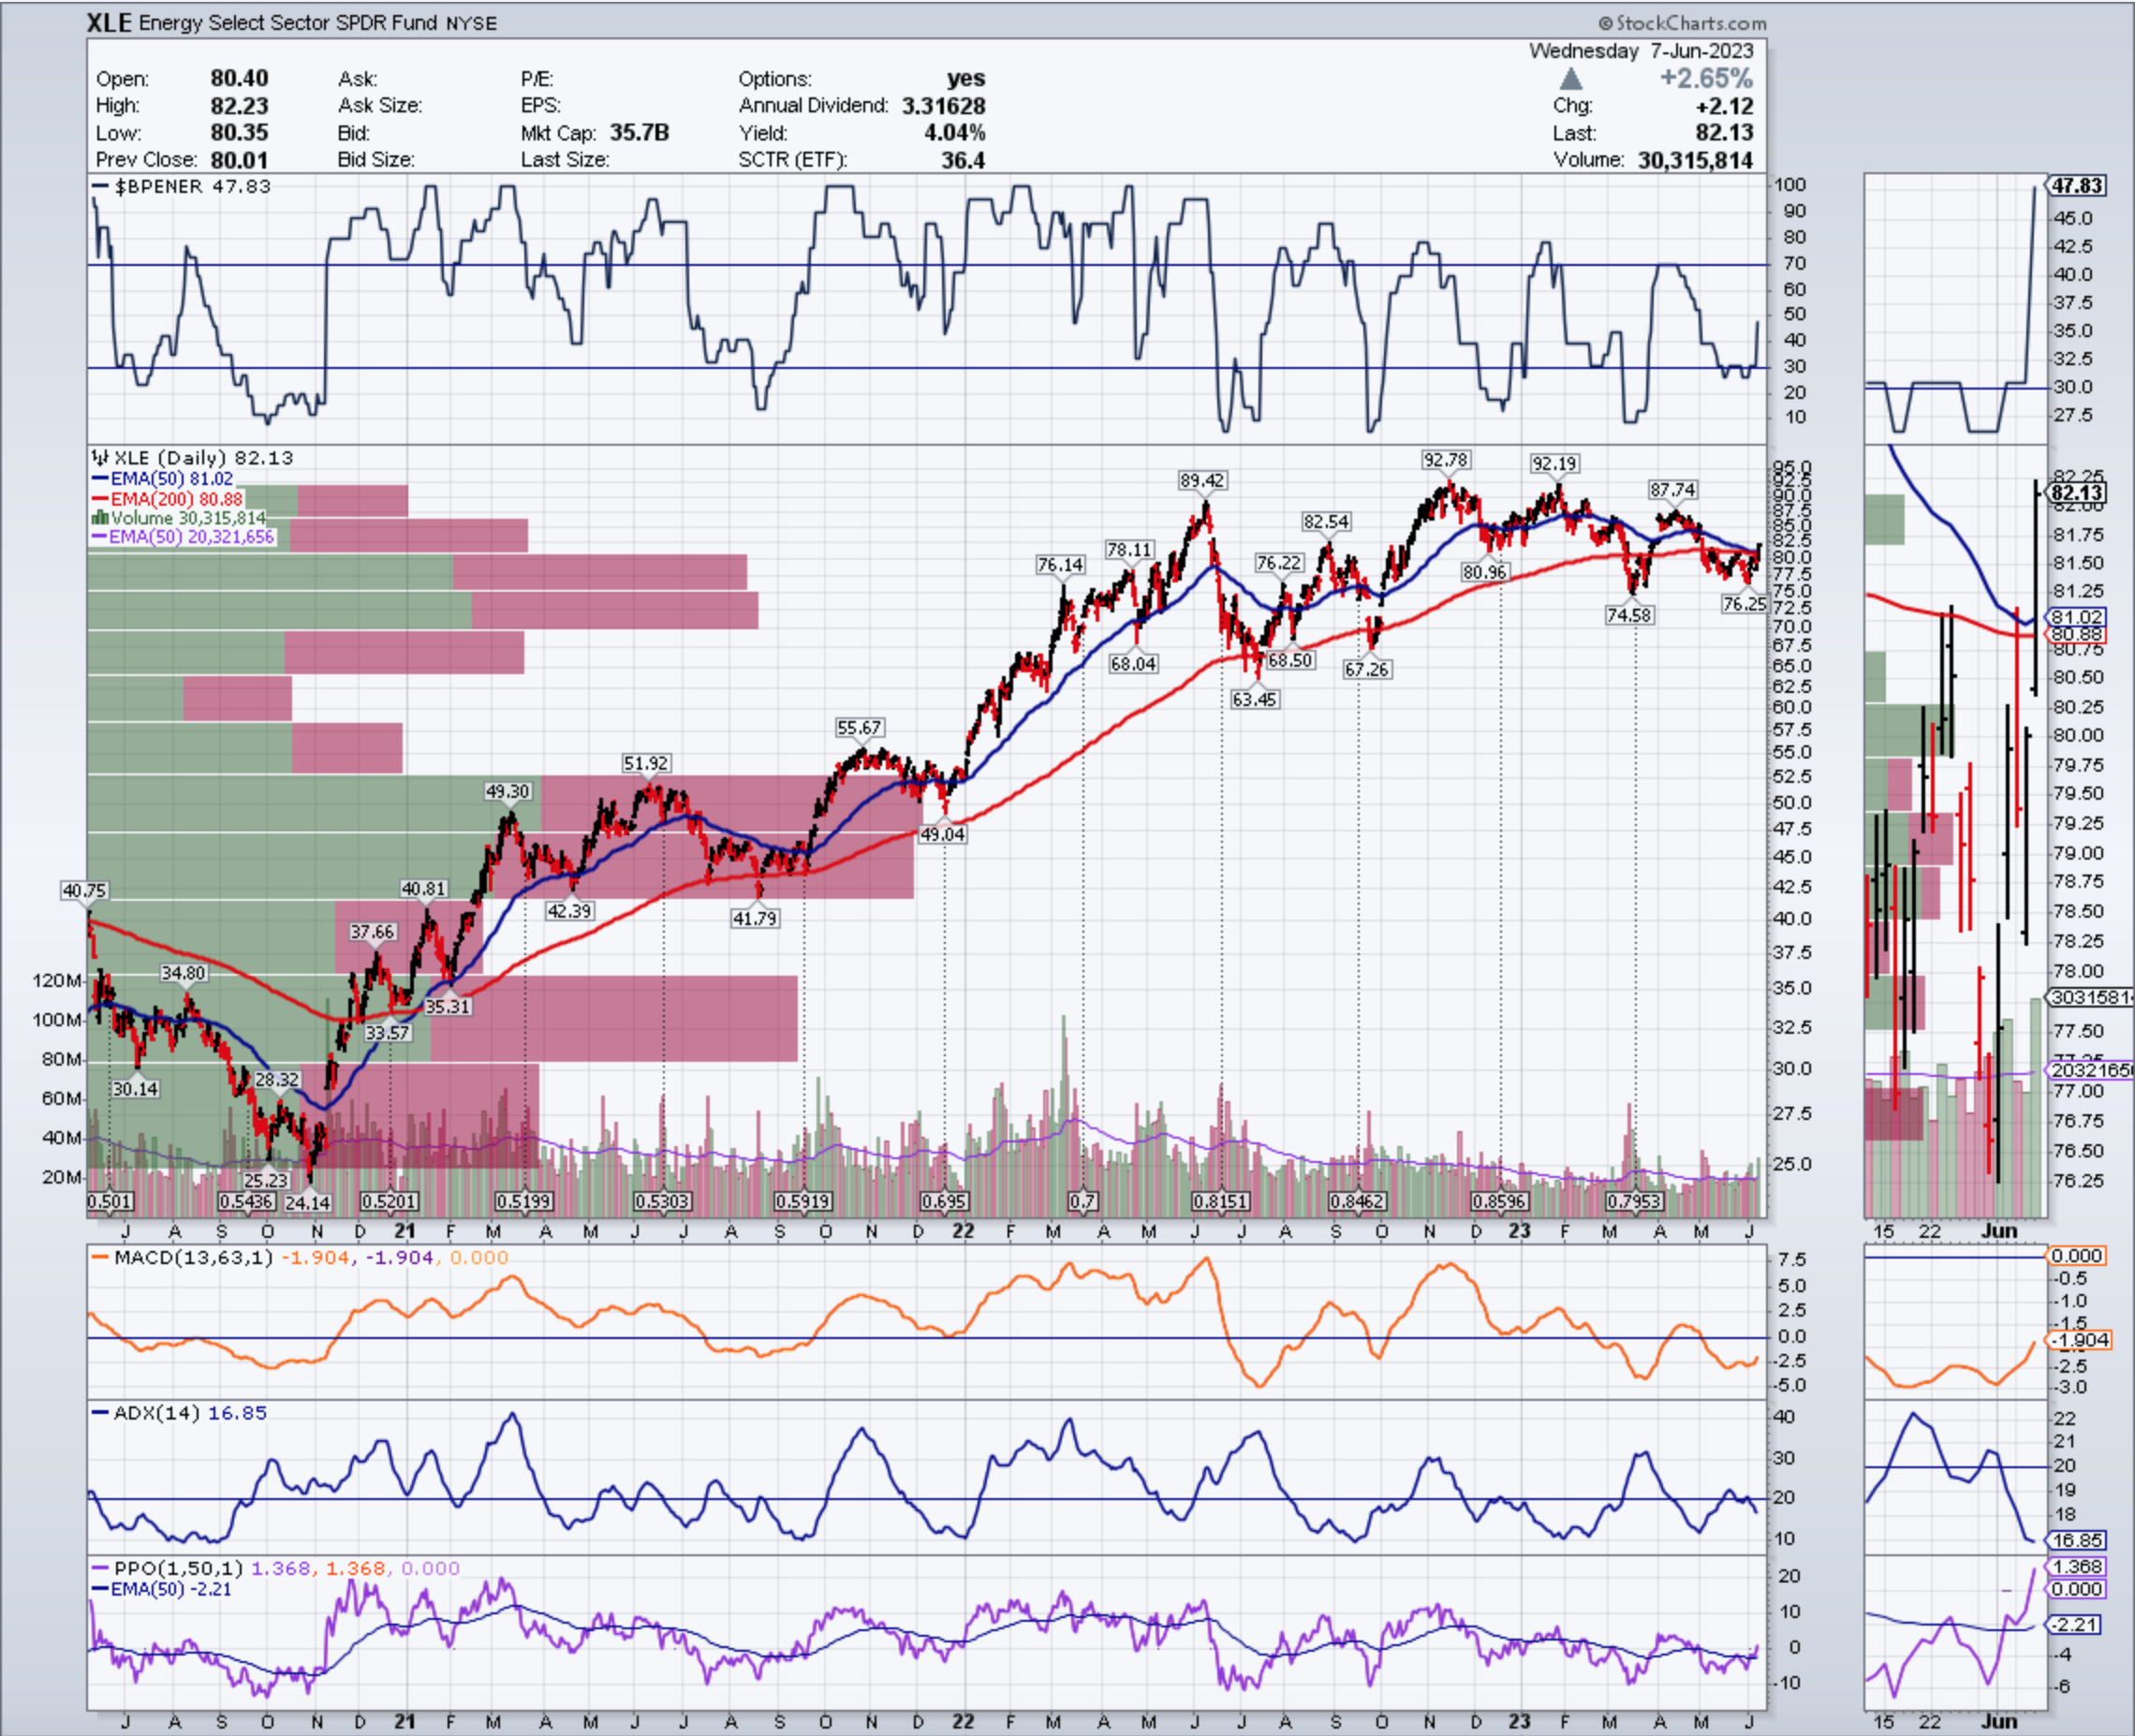Click the 74.58 low price annotation

point(1629,615)
